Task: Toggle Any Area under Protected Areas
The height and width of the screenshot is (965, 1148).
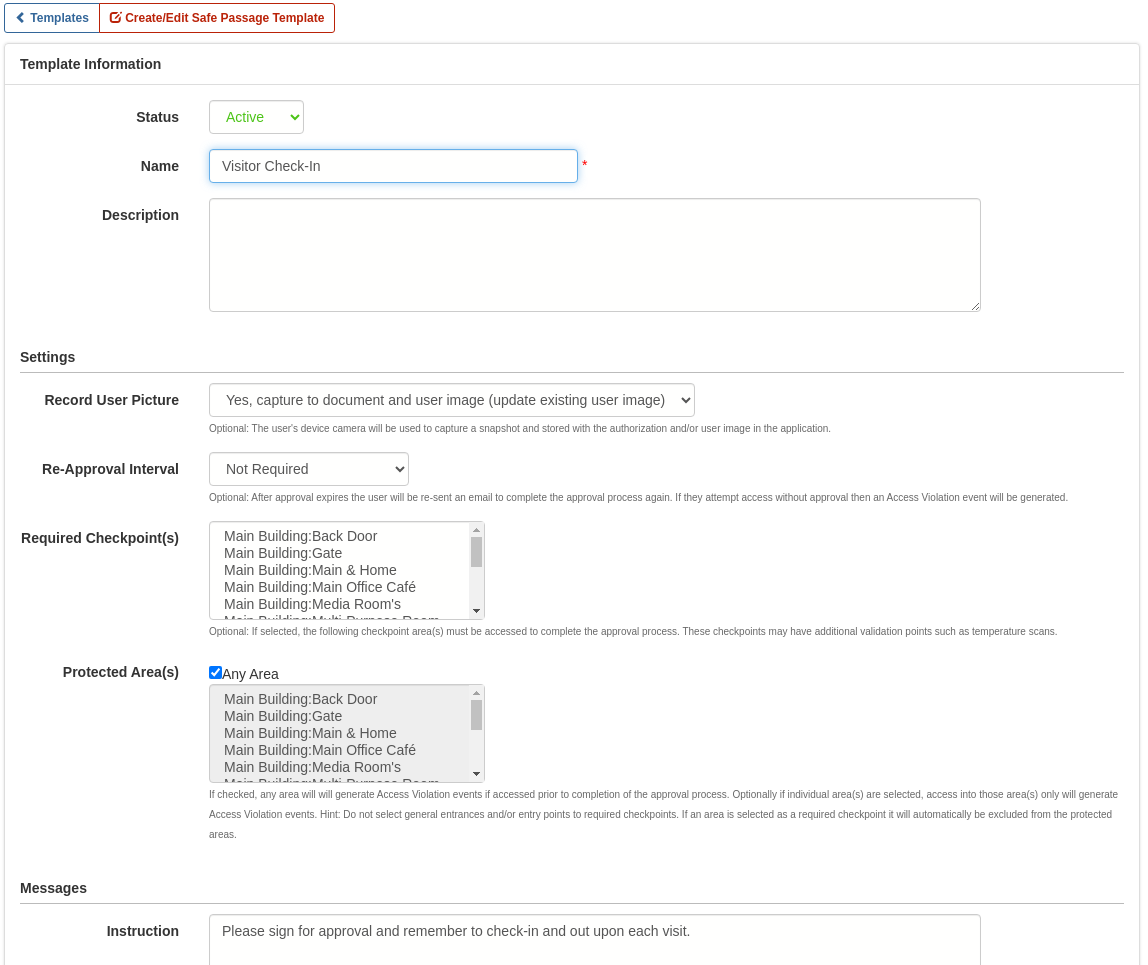Action: (215, 672)
